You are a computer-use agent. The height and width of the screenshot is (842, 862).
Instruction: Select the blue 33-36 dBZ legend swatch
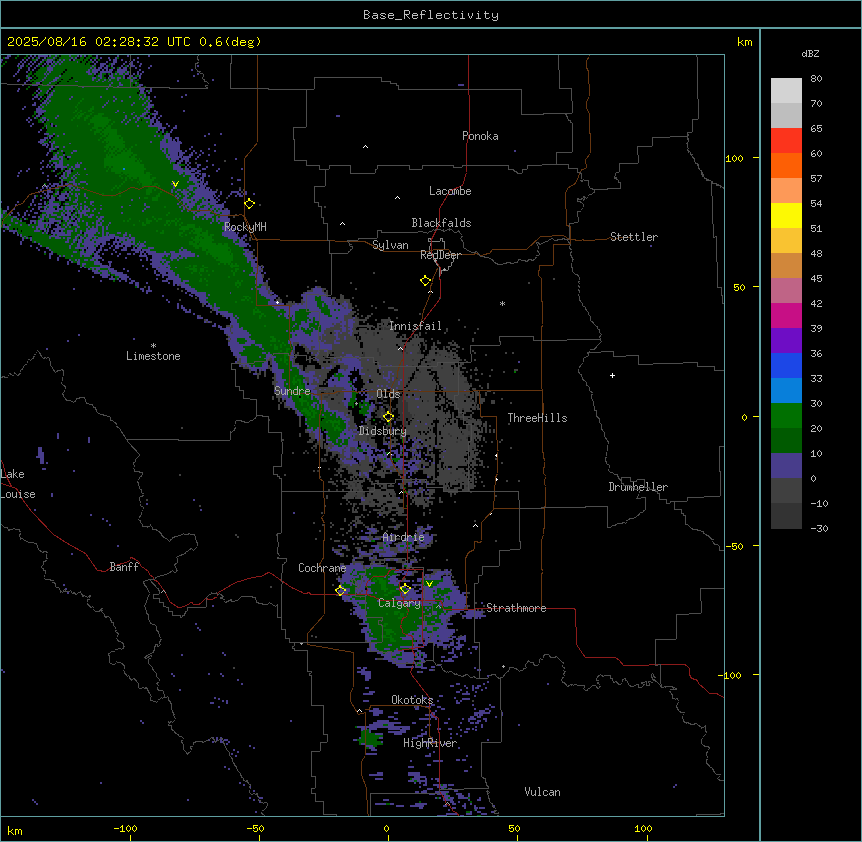coord(786,365)
